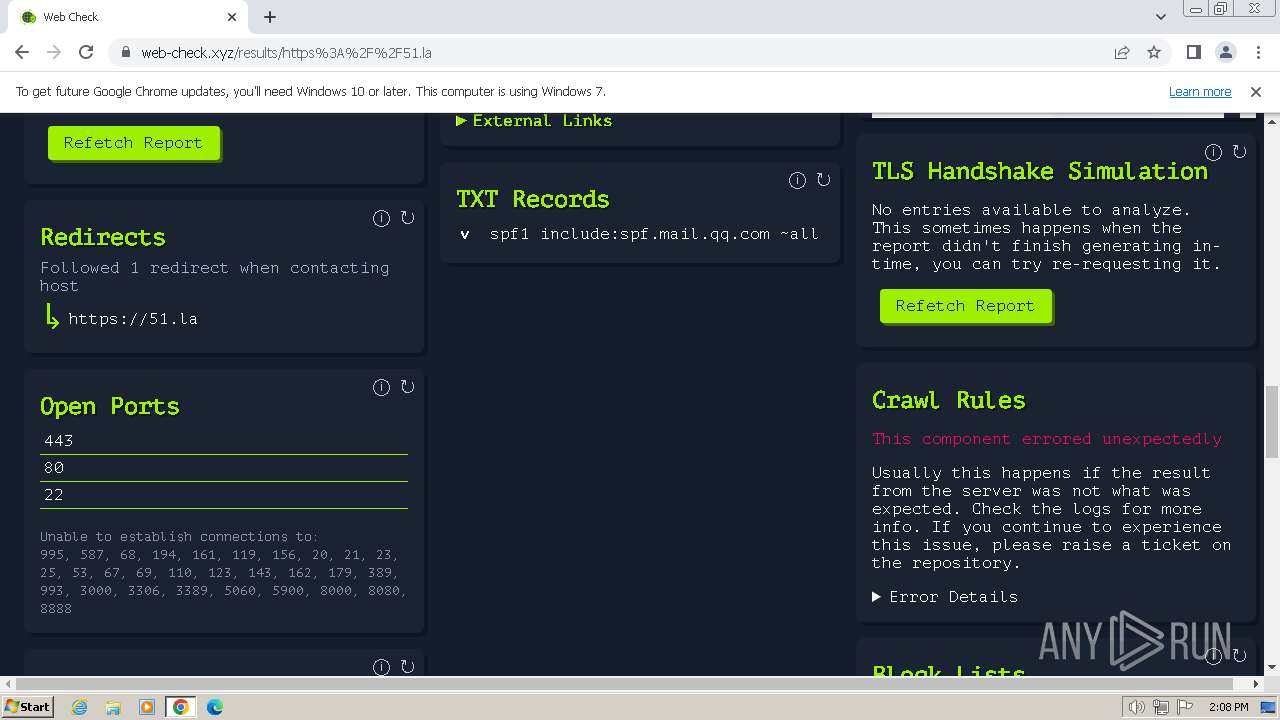The width and height of the screenshot is (1280, 720).
Task: Switch to Chrome in the taskbar
Action: click(181, 707)
